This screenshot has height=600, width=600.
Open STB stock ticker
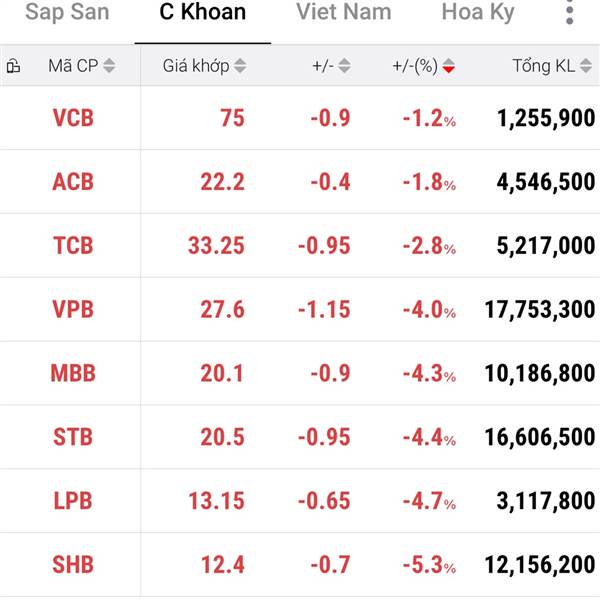tap(73, 437)
